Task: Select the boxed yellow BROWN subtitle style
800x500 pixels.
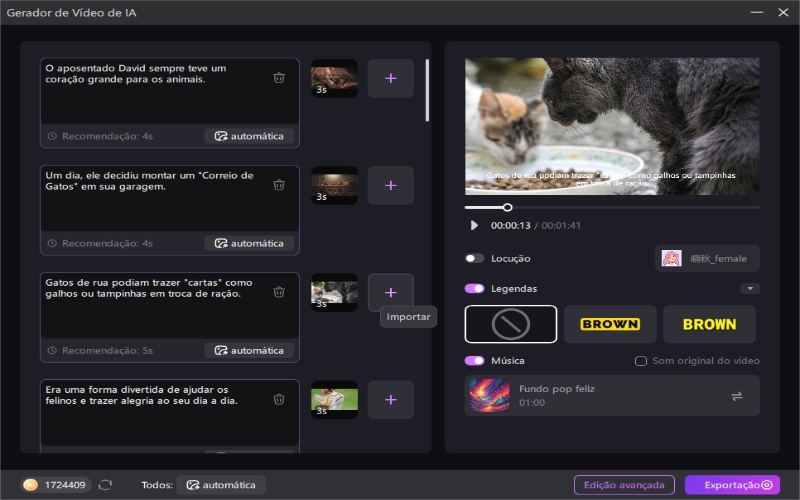Action: click(610, 324)
